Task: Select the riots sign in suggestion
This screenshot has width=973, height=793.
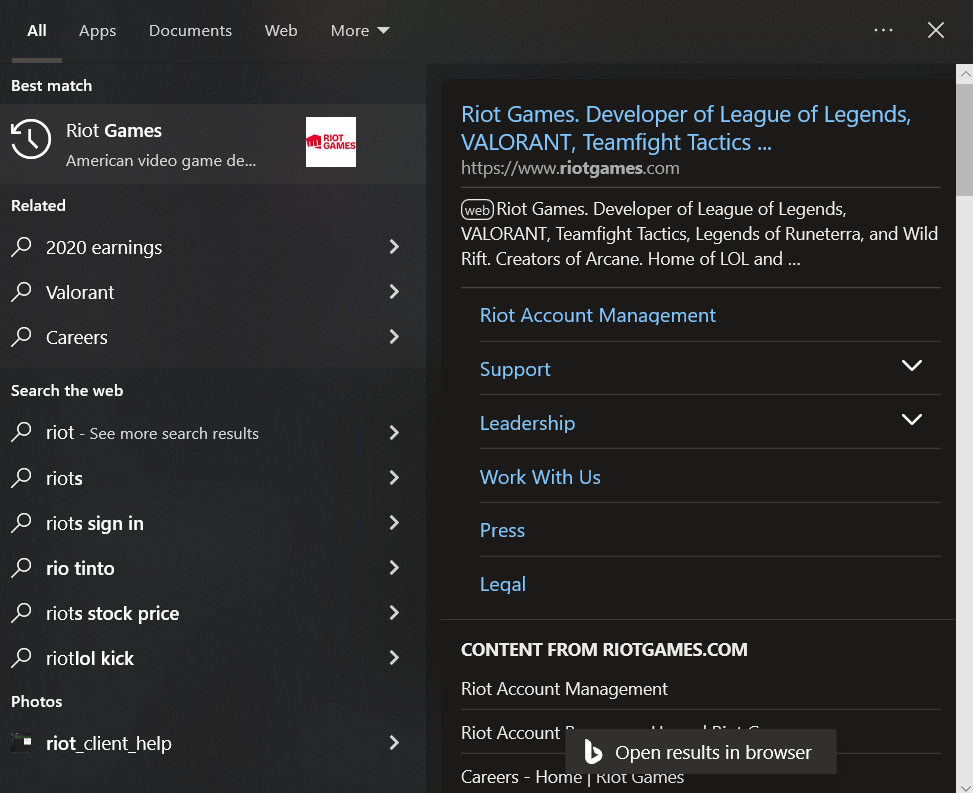Action: click(213, 522)
